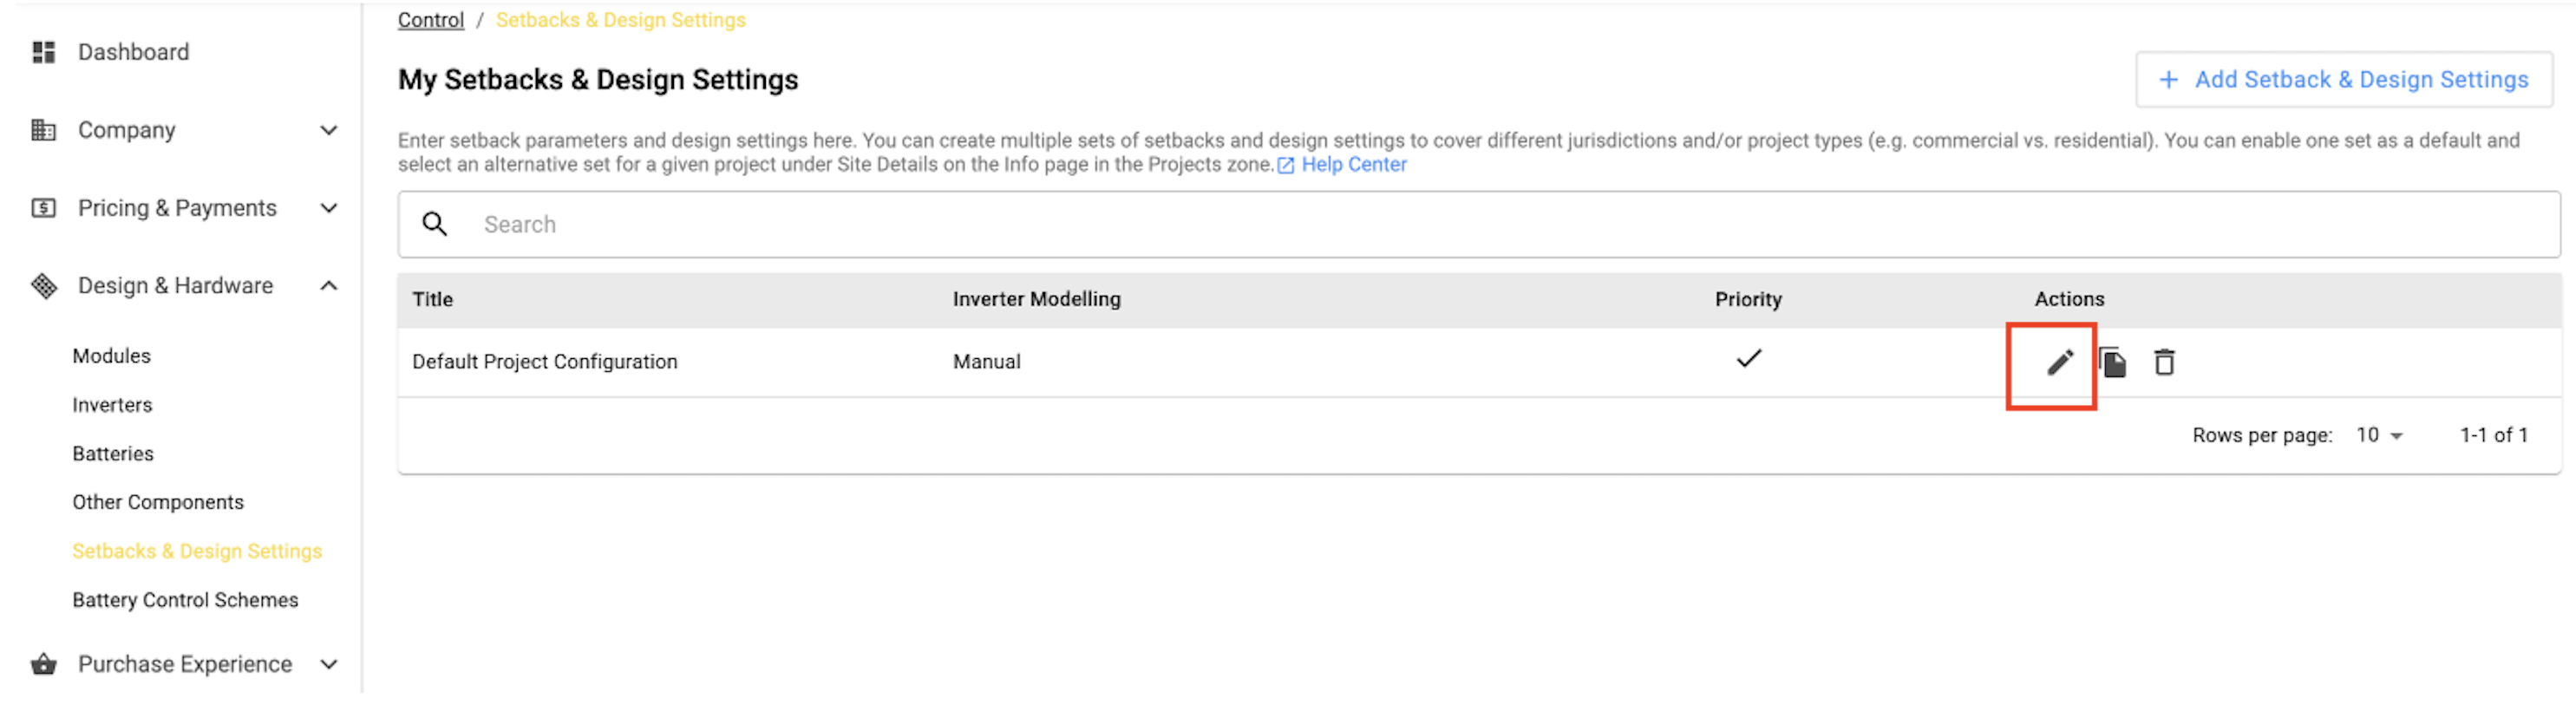Open the Rows per page dropdown
The height and width of the screenshot is (711, 2576).
[2379, 435]
